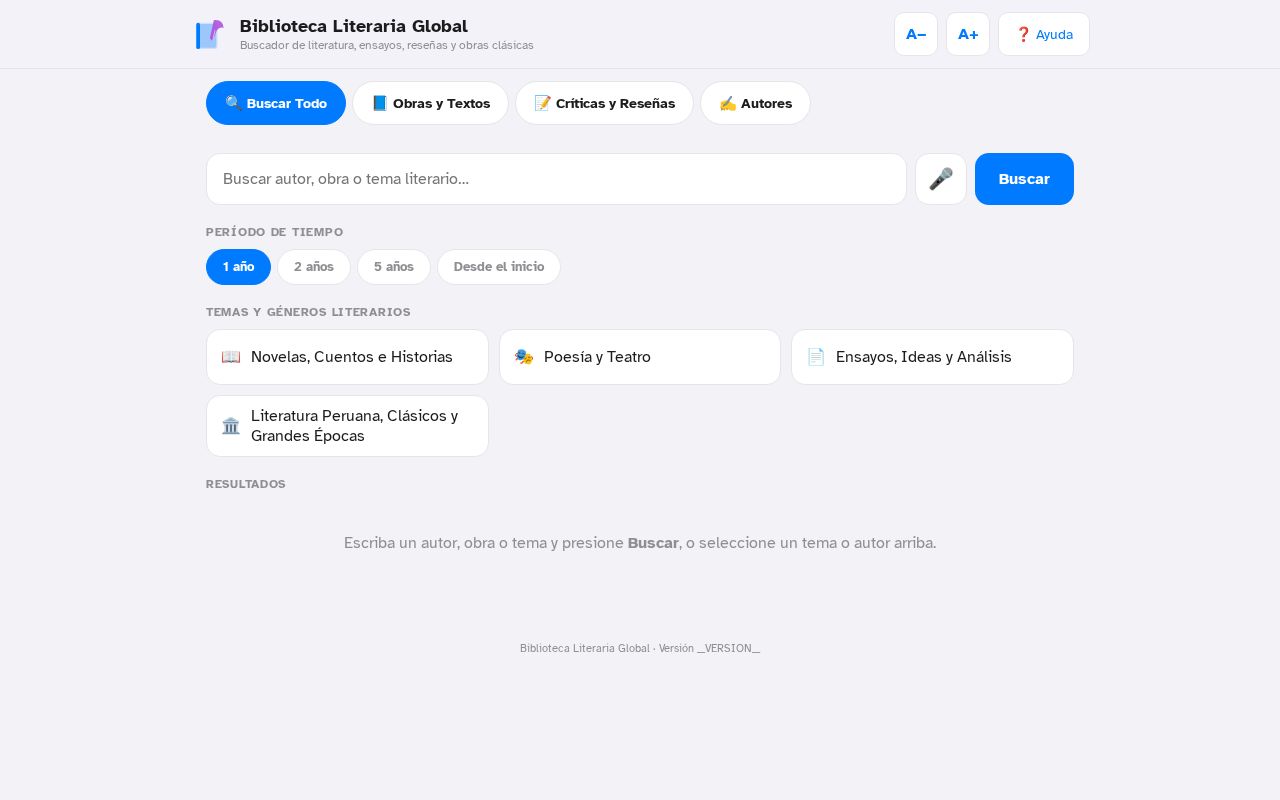This screenshot has width=1280, height=800.
Task: Click the footer version text
Action: (x=640, y=648)
